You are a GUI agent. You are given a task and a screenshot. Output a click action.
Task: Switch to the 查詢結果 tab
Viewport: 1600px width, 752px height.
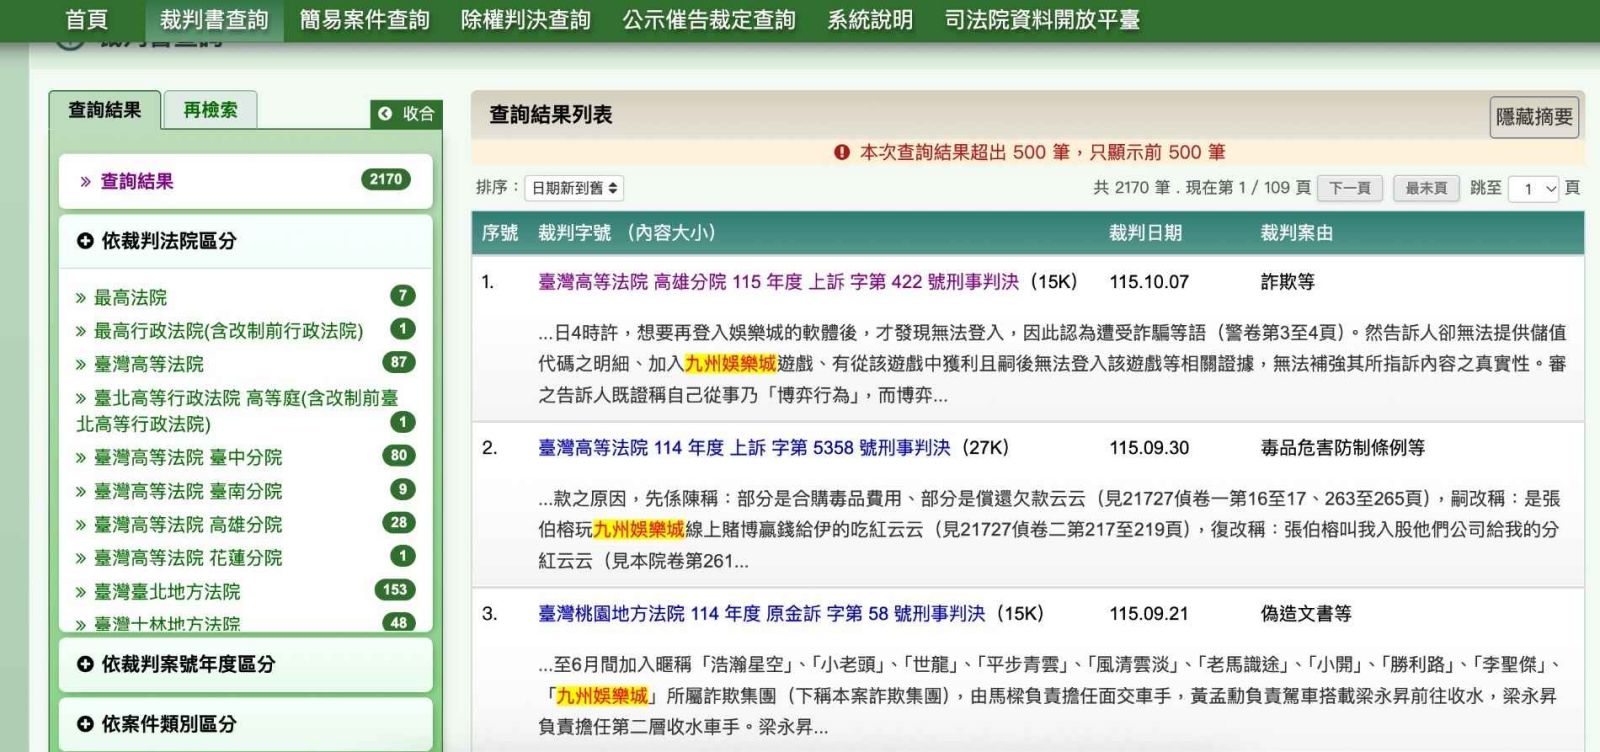pyautogui.click(x=105, y=110)
